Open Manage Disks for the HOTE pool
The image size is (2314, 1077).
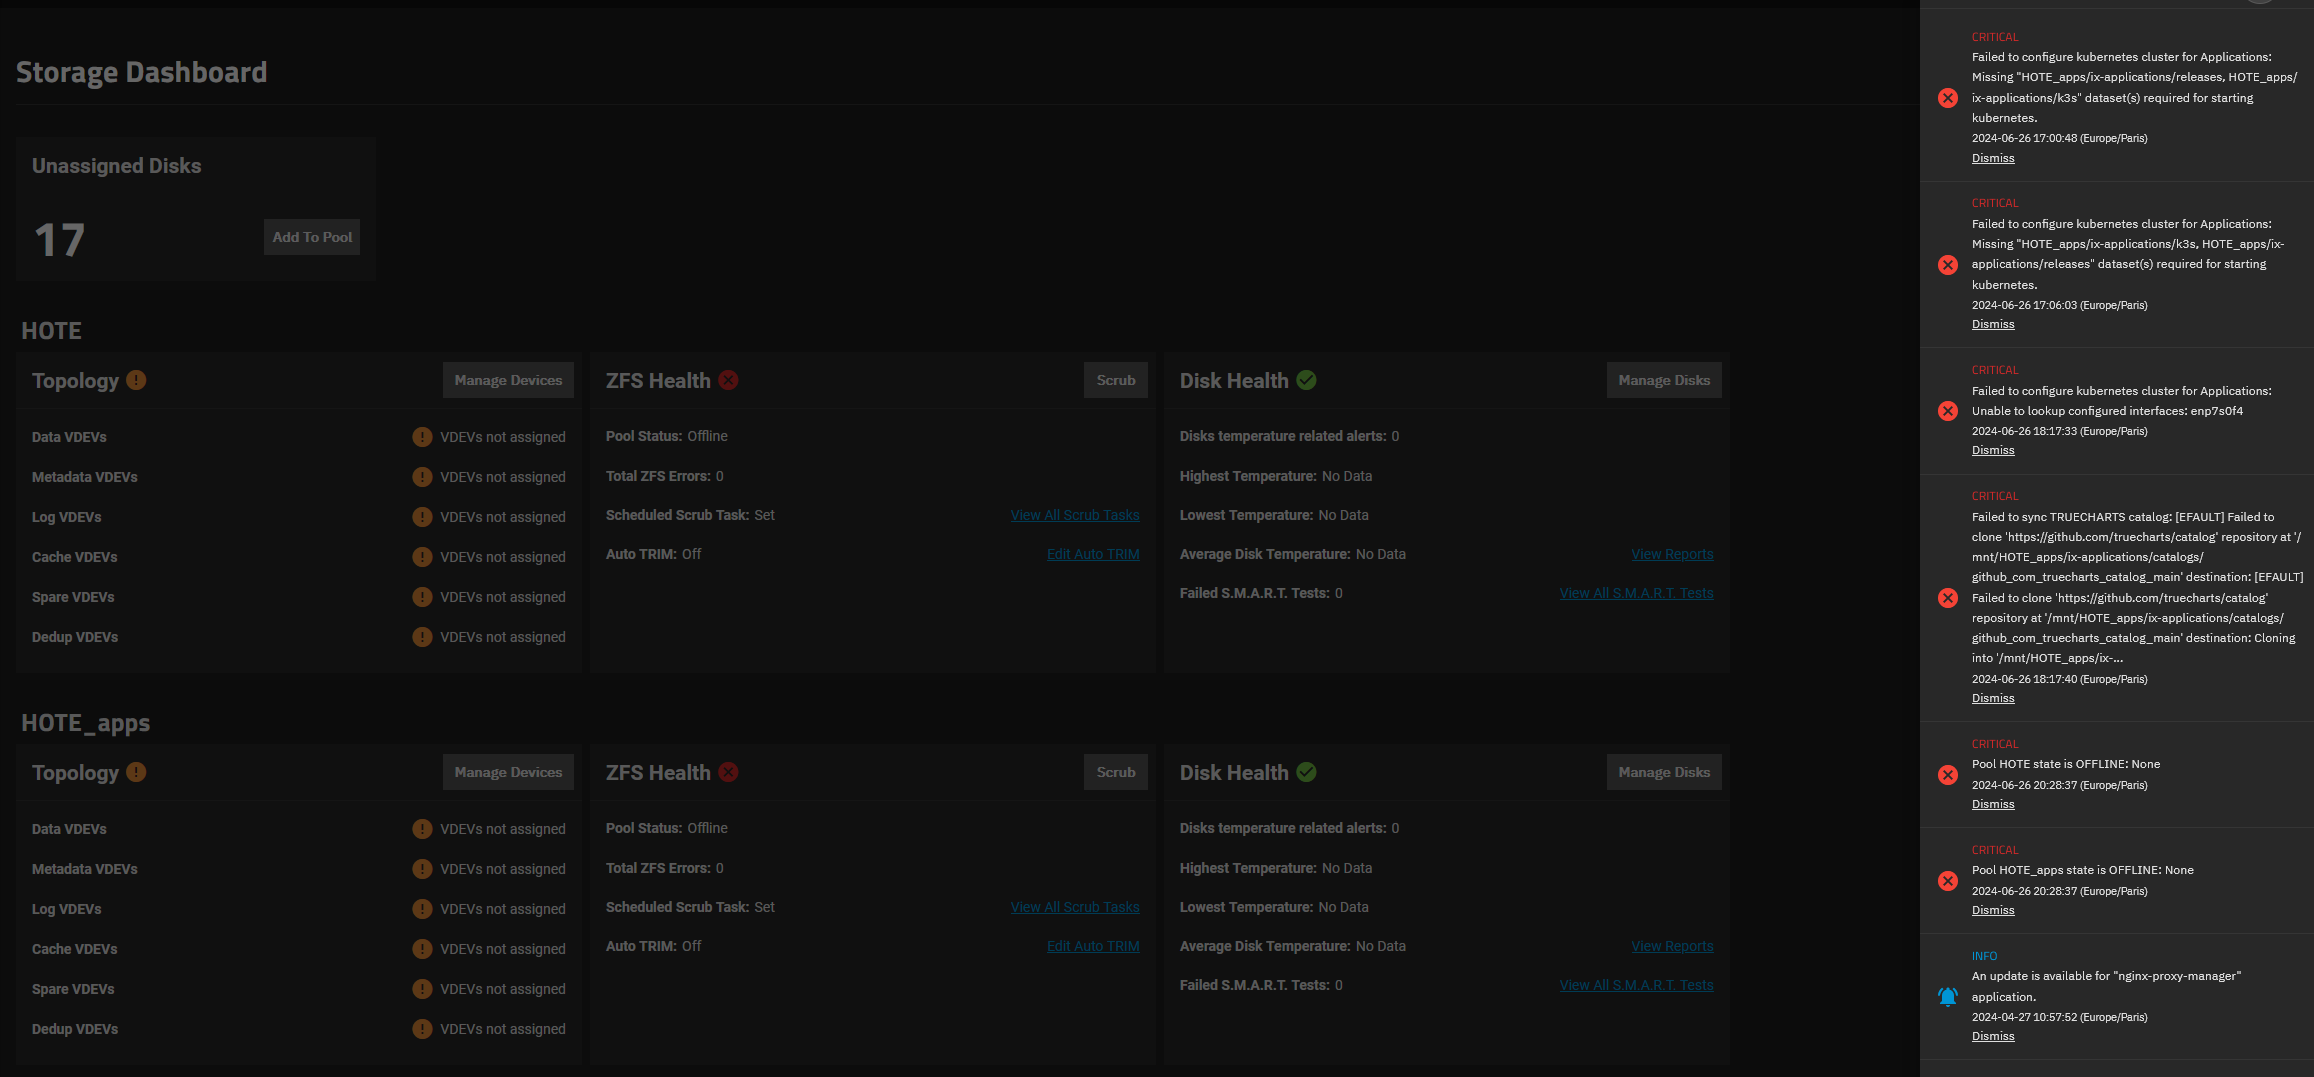(1663, 380)
